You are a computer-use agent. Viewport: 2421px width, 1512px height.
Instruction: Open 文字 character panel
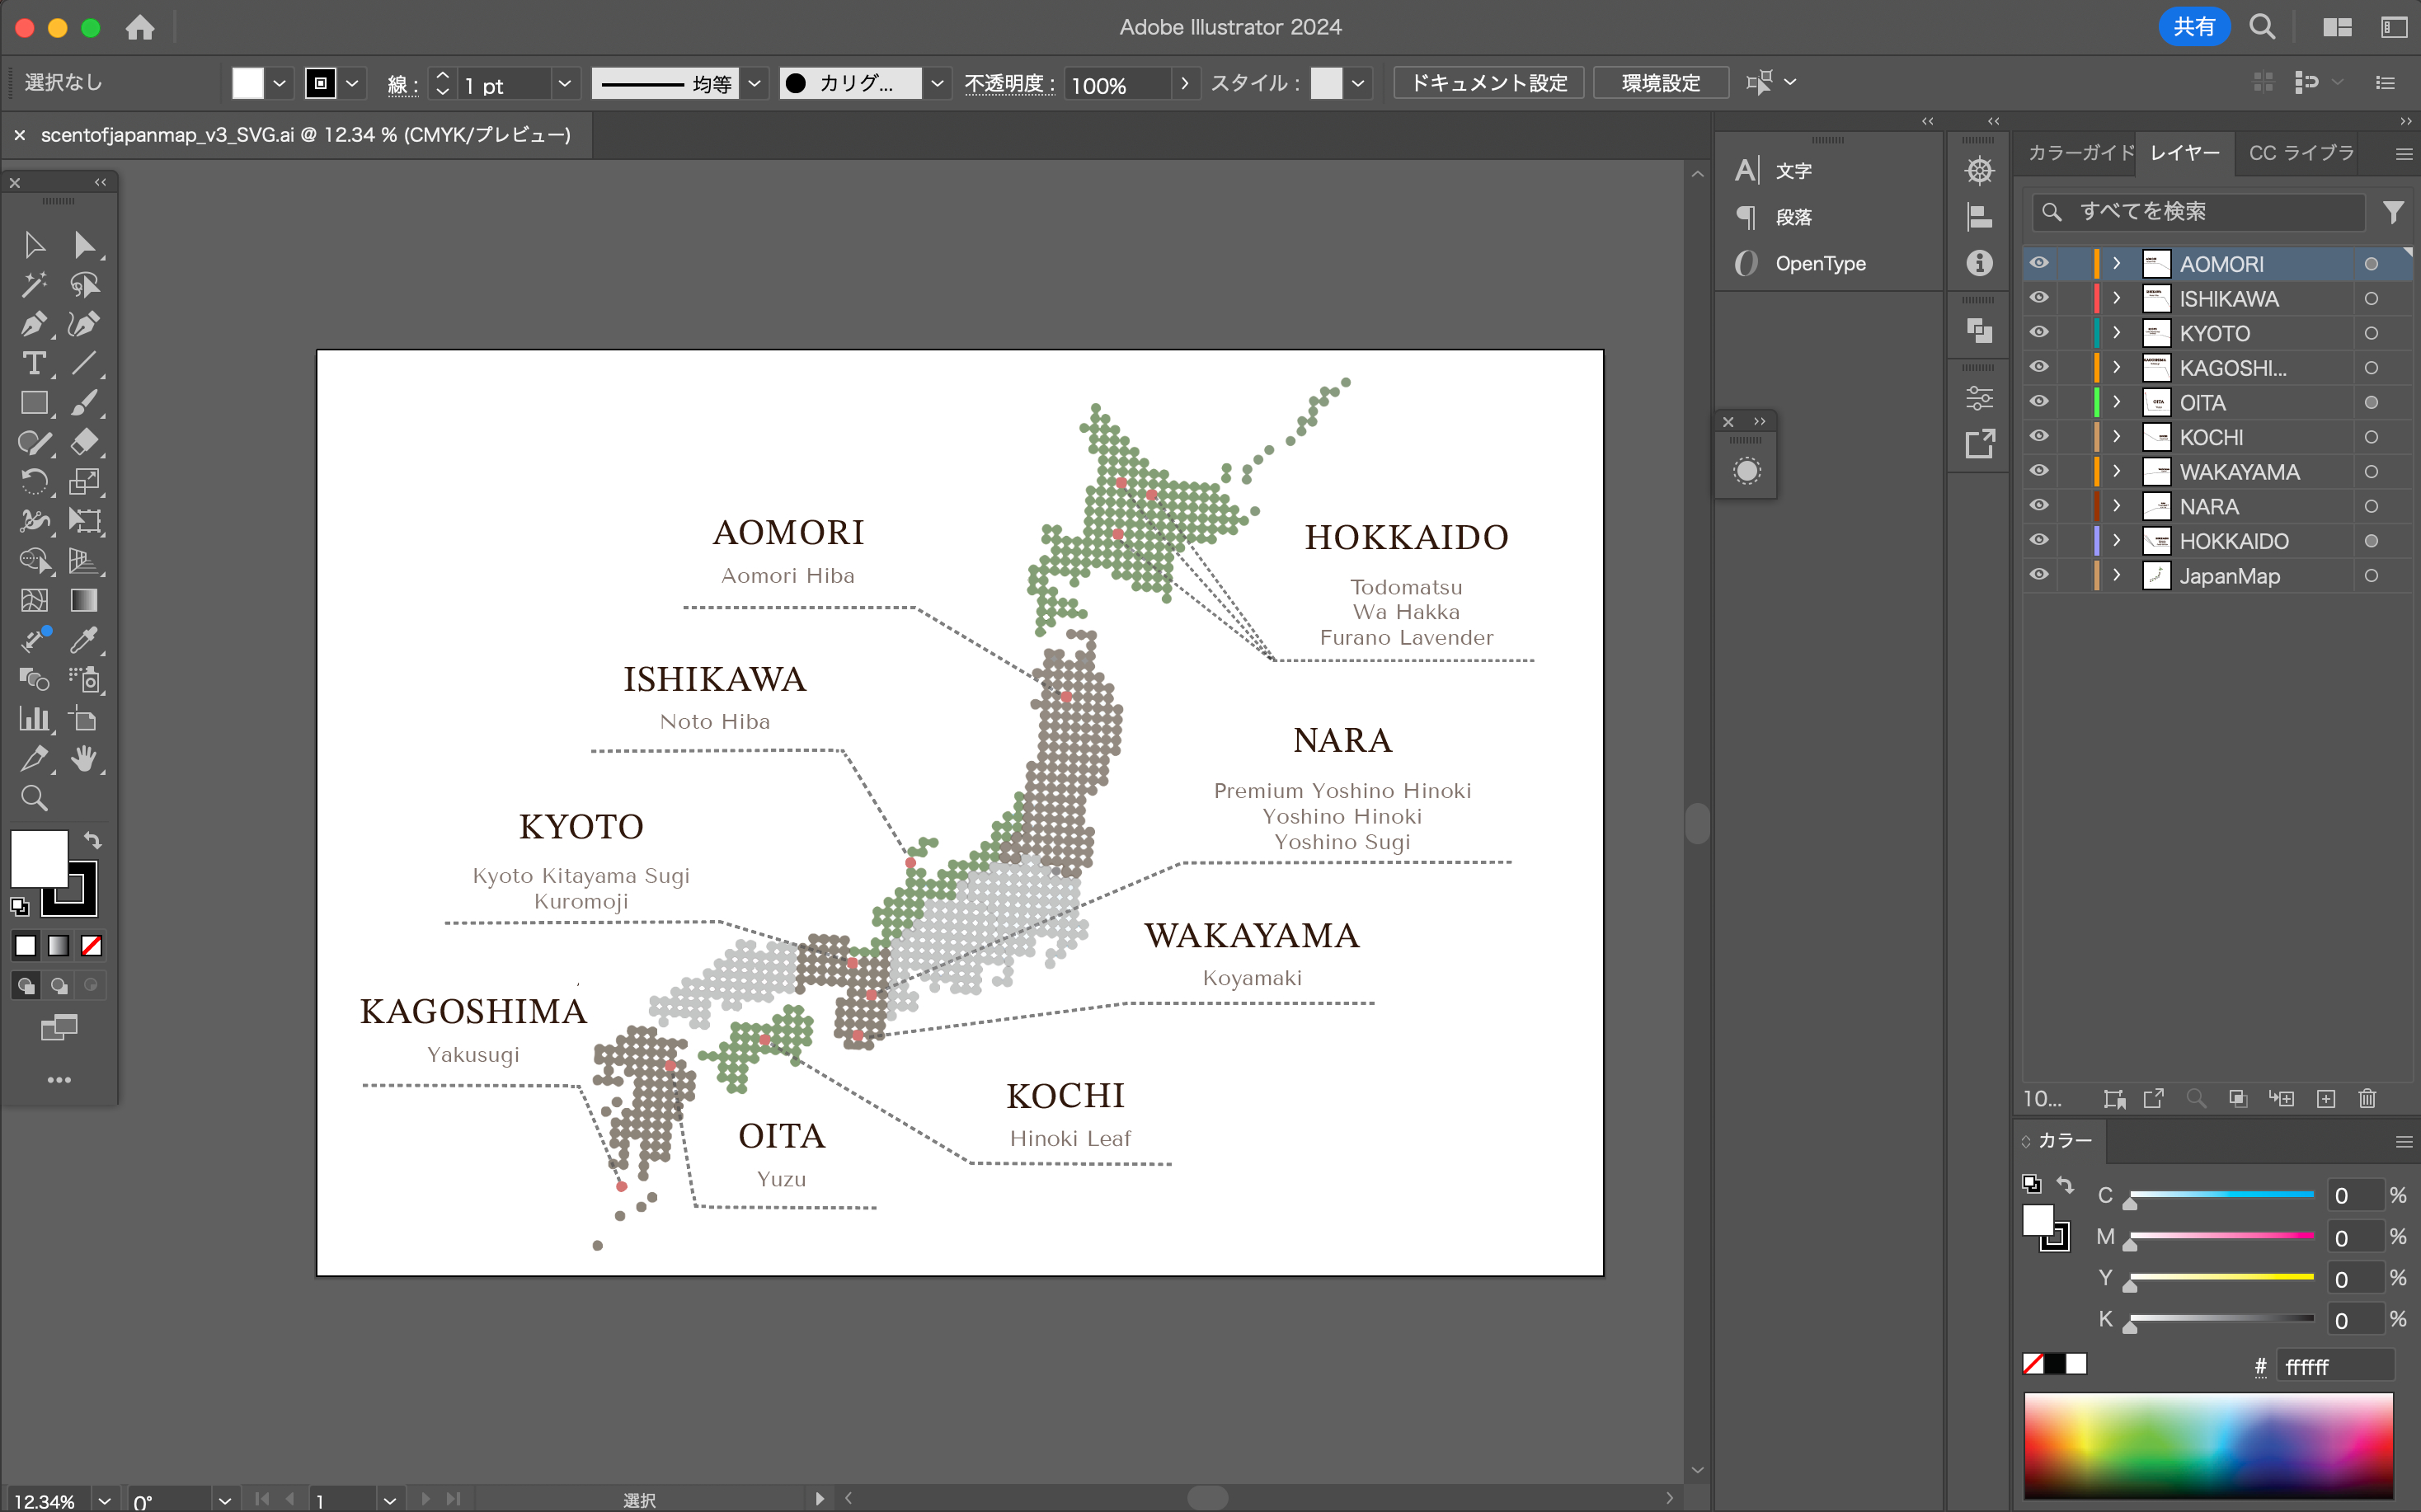[1794, 171]
